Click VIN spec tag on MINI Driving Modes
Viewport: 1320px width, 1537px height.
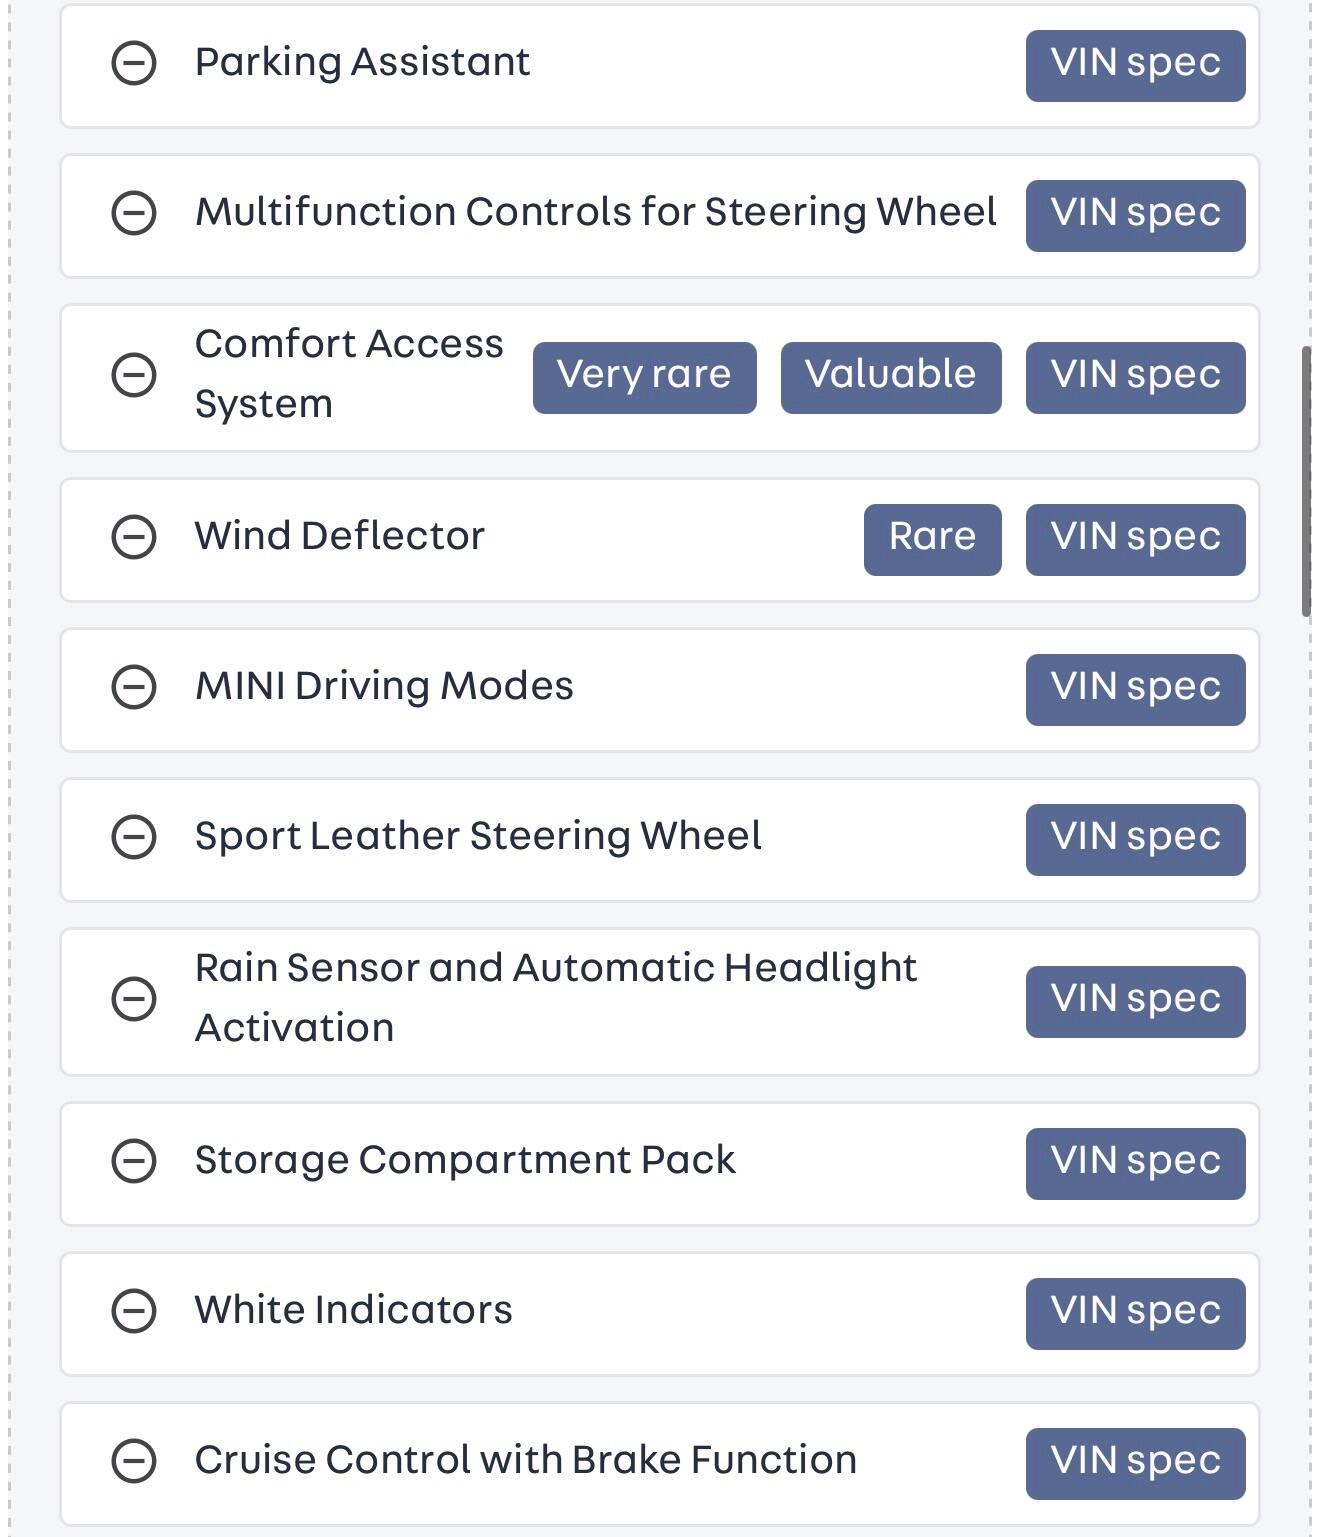(x=1135, y=689)
